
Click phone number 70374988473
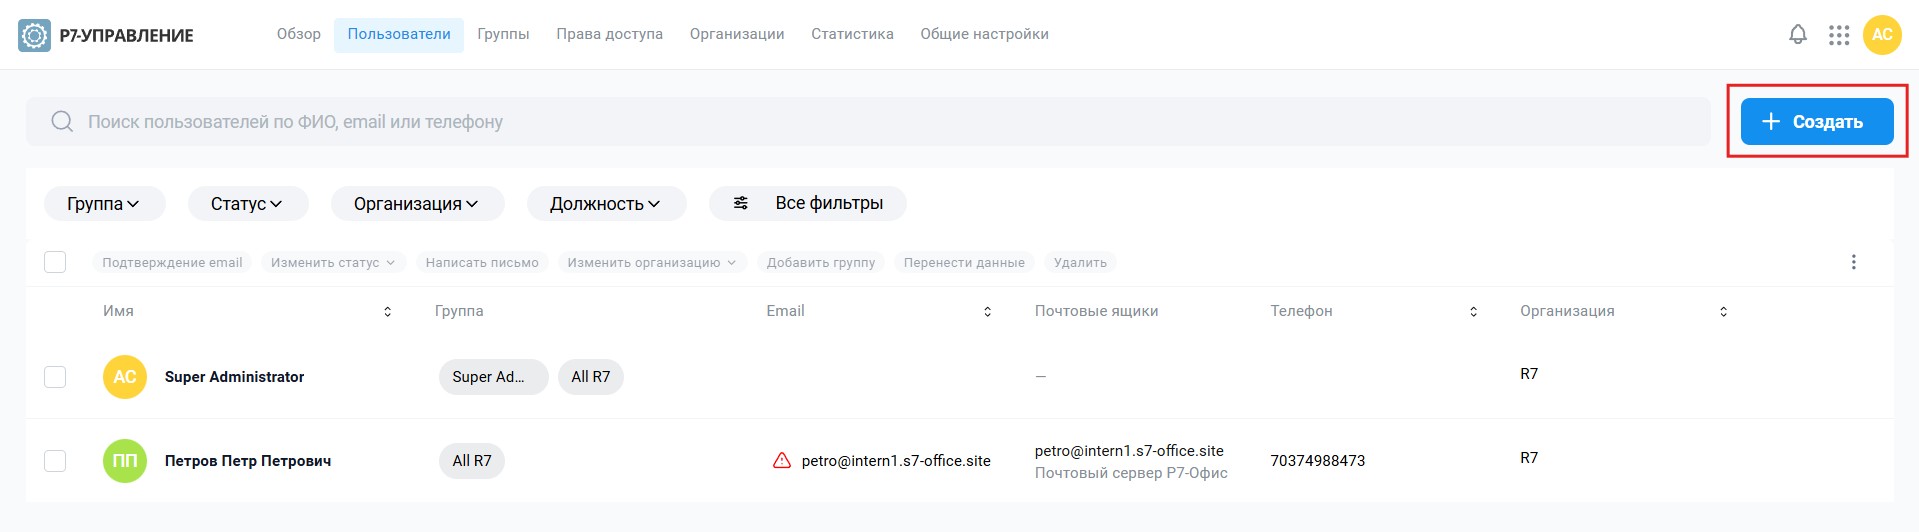pyautogui.click(x=1318, y=461)
